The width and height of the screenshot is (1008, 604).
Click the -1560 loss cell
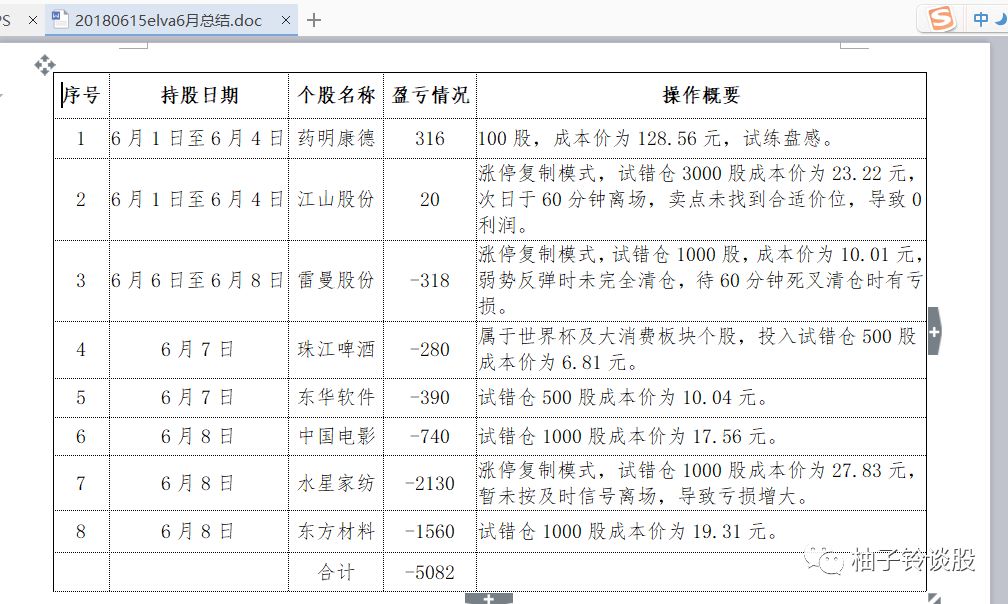coord(430,531)
